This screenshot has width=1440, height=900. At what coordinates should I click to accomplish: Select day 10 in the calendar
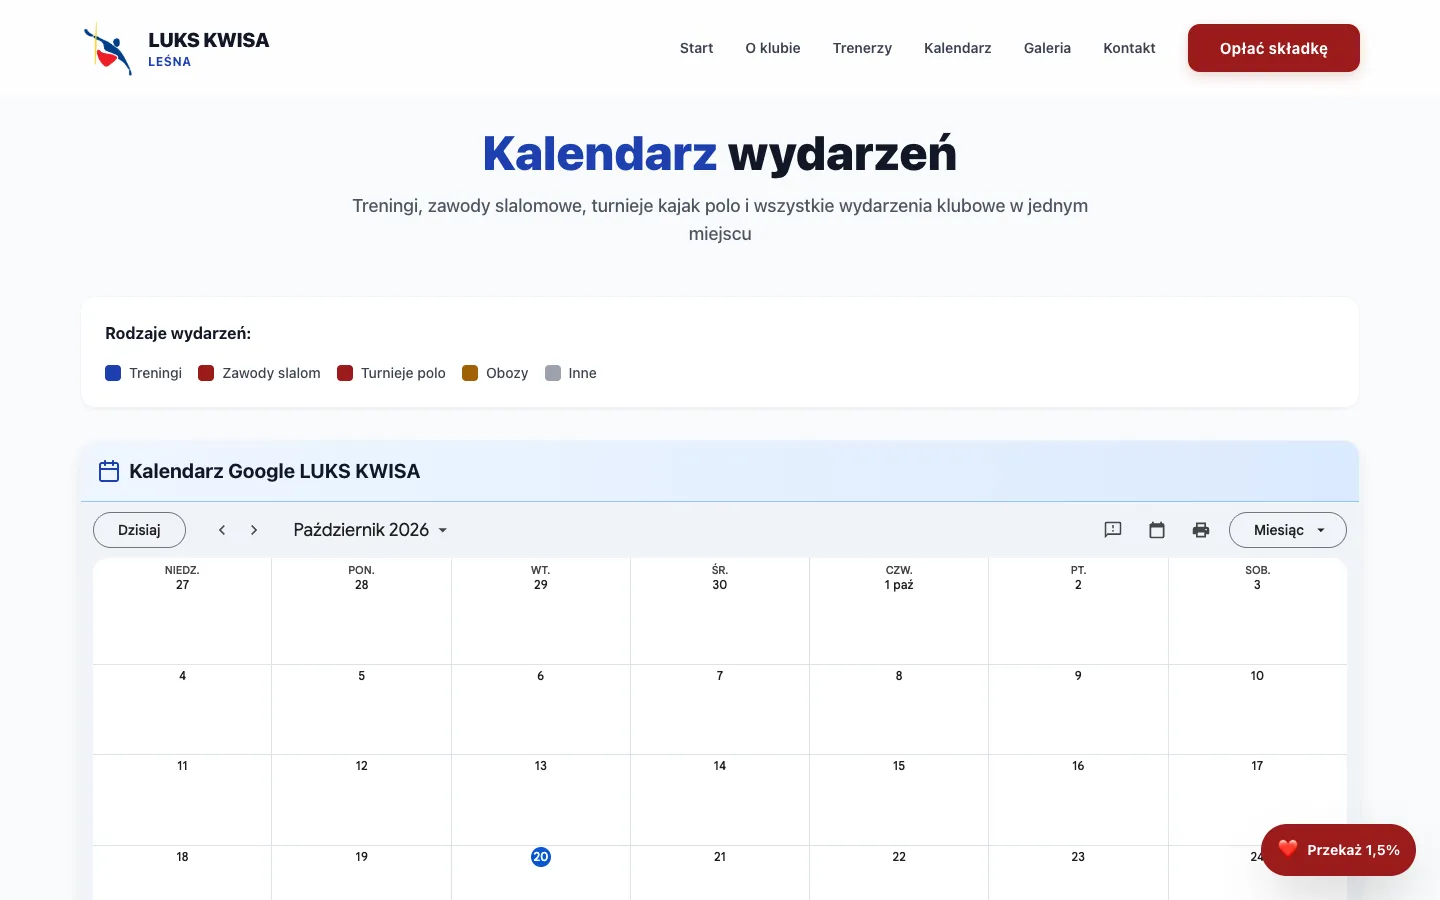coord(1257,676)
